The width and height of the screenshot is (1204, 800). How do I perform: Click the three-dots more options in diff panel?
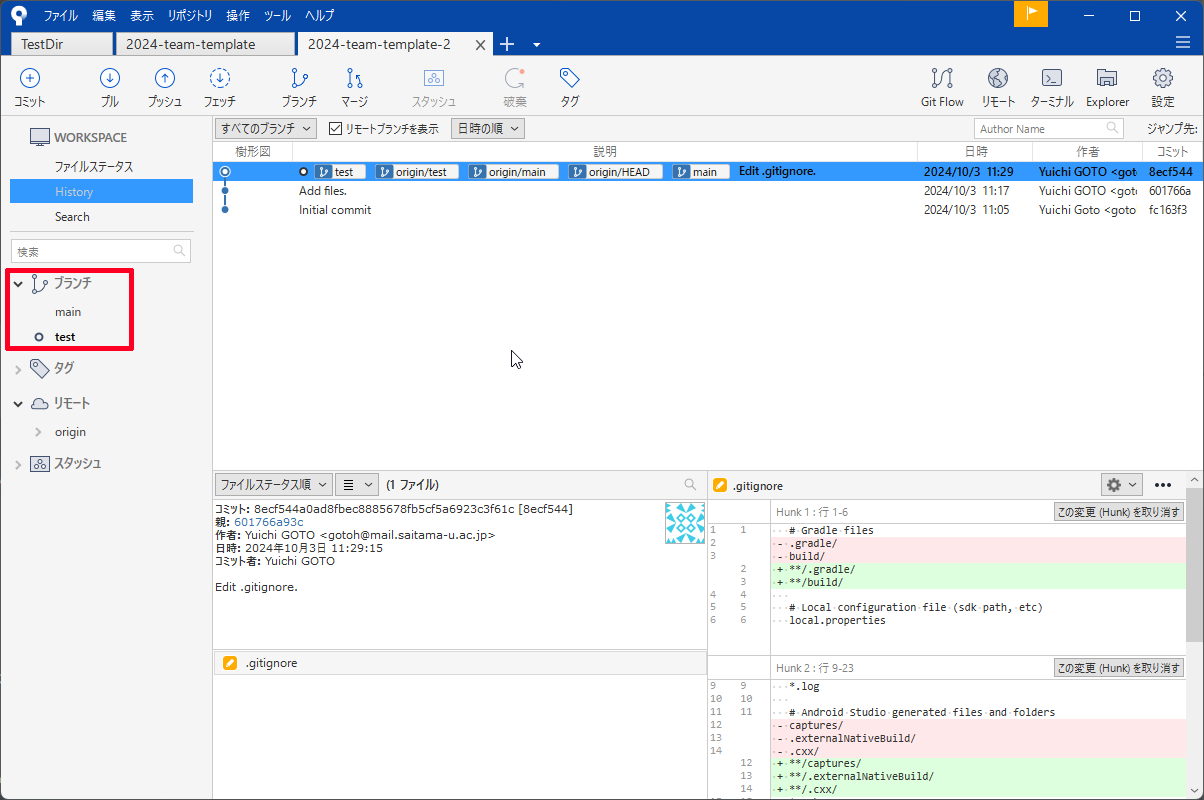[1163, 485]
